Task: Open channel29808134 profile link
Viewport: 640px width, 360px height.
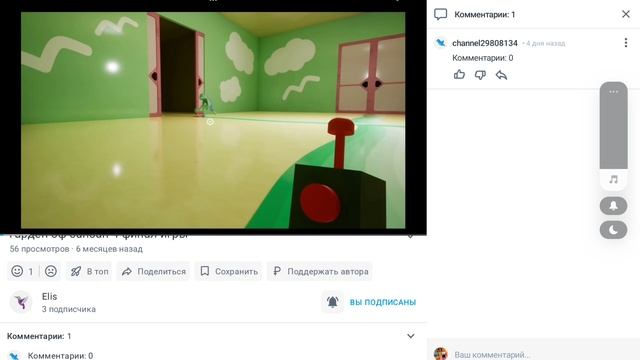Action: [x=484, y=43]
